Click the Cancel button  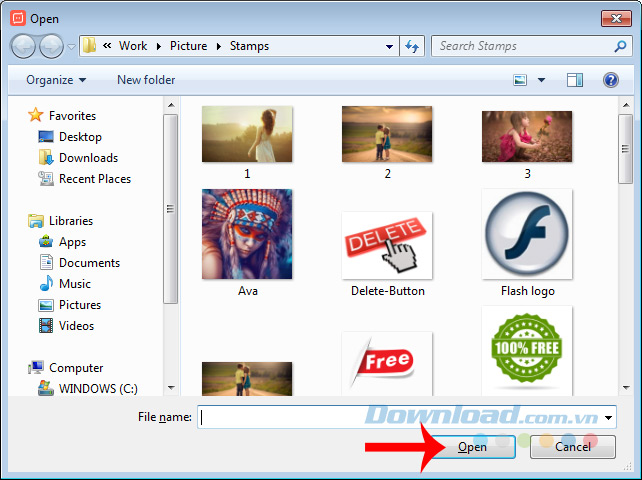tap(573, 447)
